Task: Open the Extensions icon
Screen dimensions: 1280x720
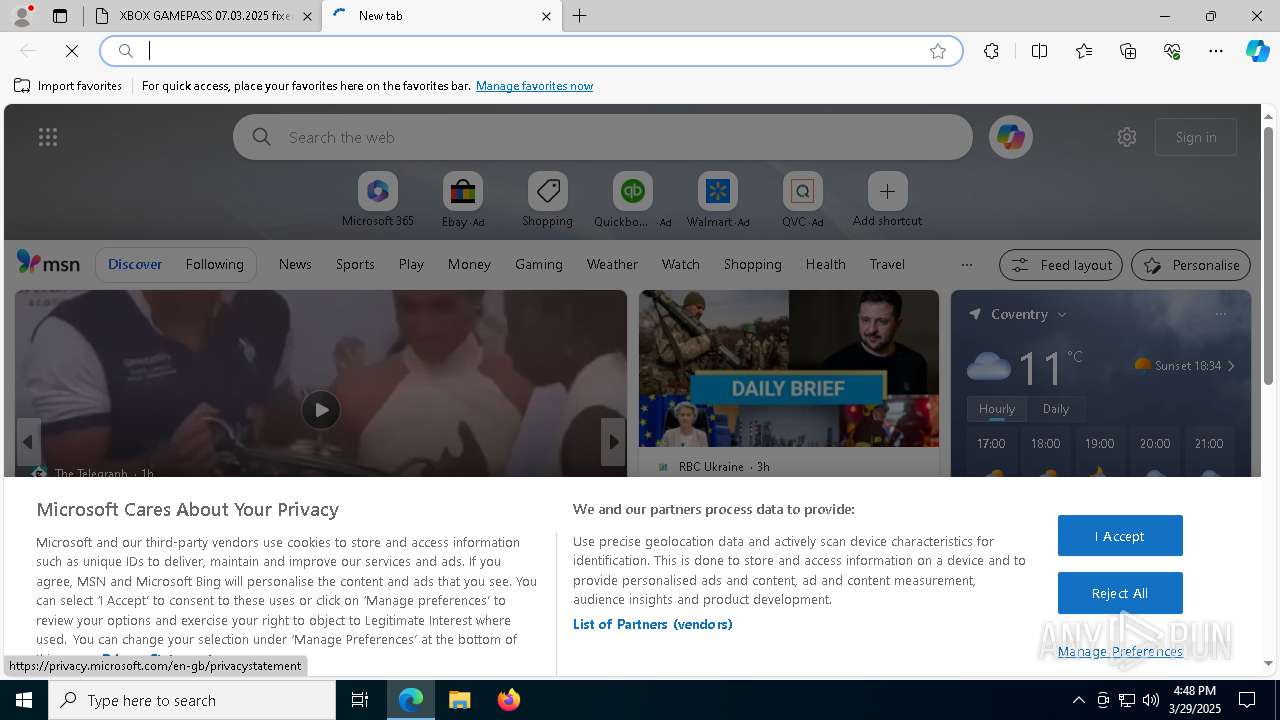Action: click(991, 51)
